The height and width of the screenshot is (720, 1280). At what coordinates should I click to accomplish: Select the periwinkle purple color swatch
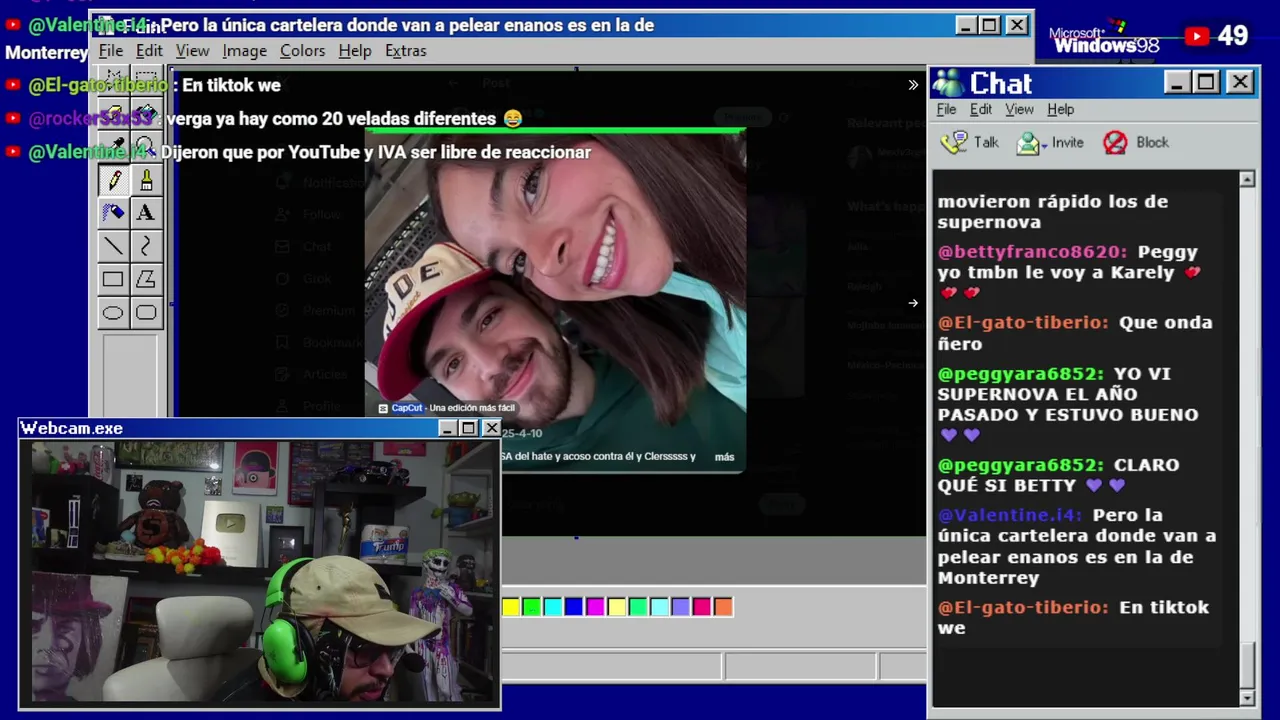(x=681, y=606)
